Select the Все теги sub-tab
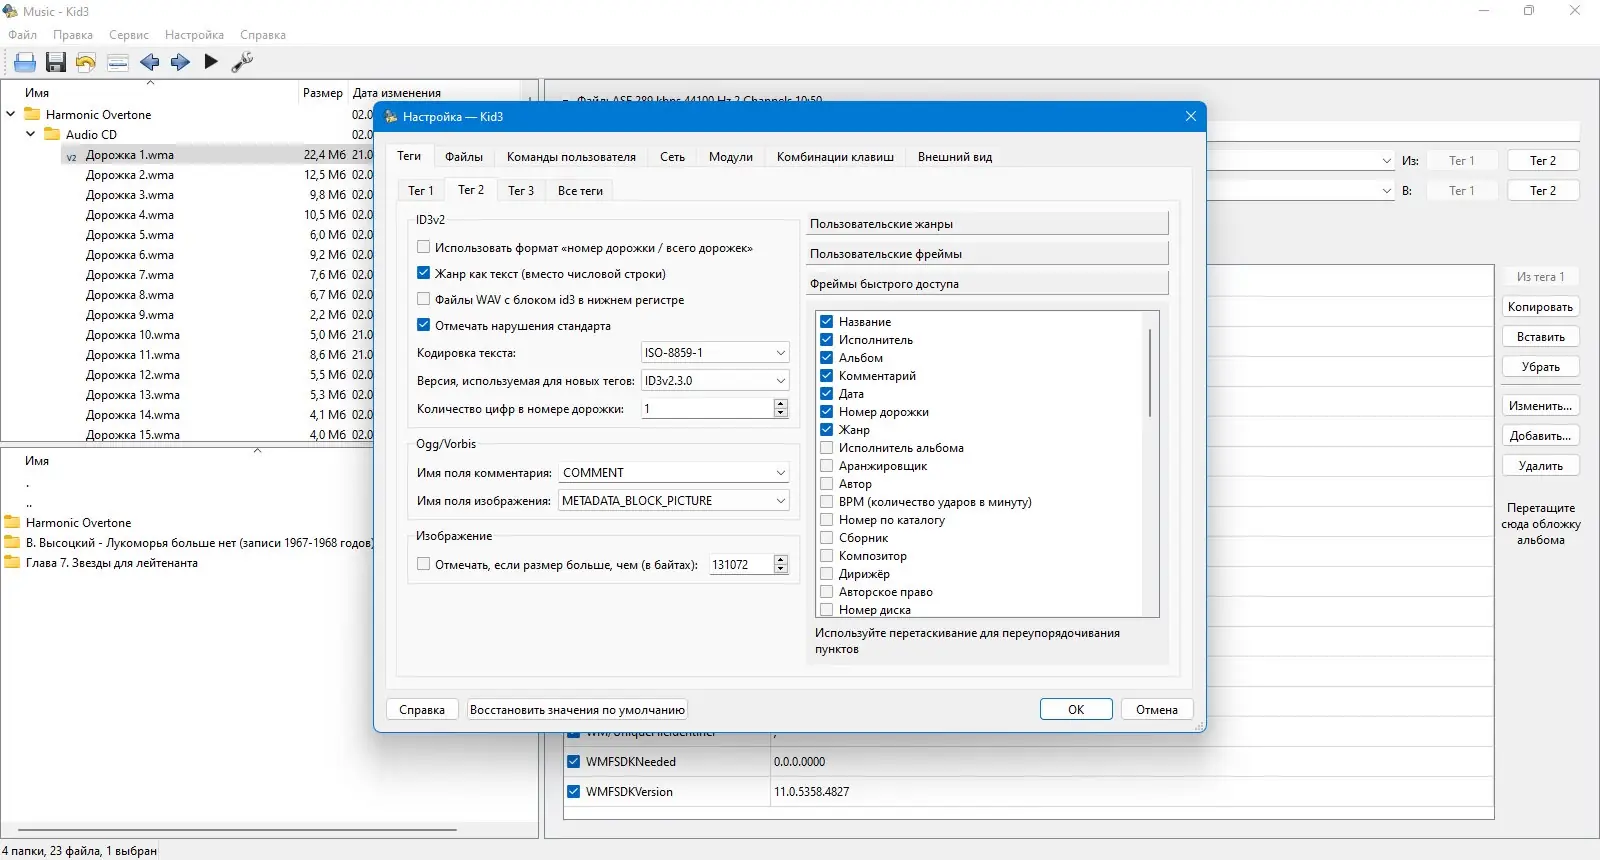The image size is (1600, 860). 580,191
